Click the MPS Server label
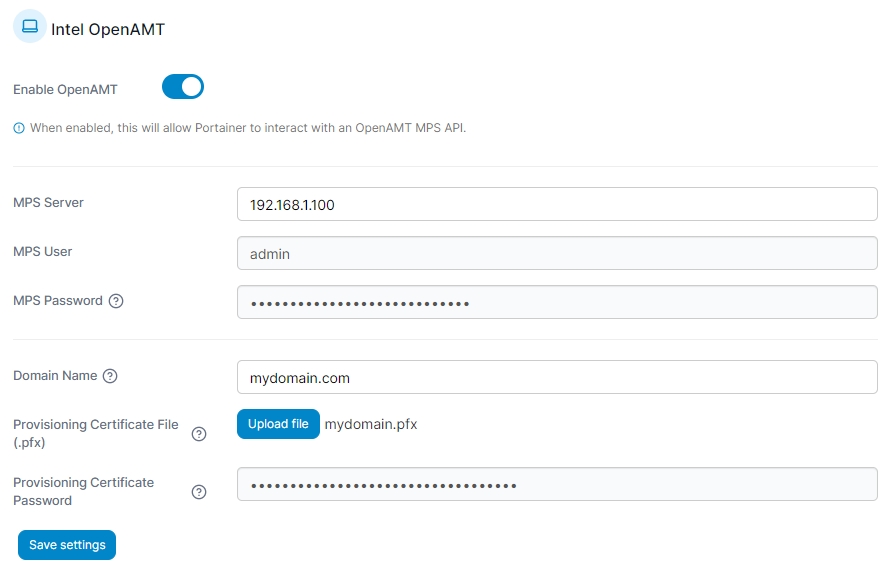 pos(48,202)
